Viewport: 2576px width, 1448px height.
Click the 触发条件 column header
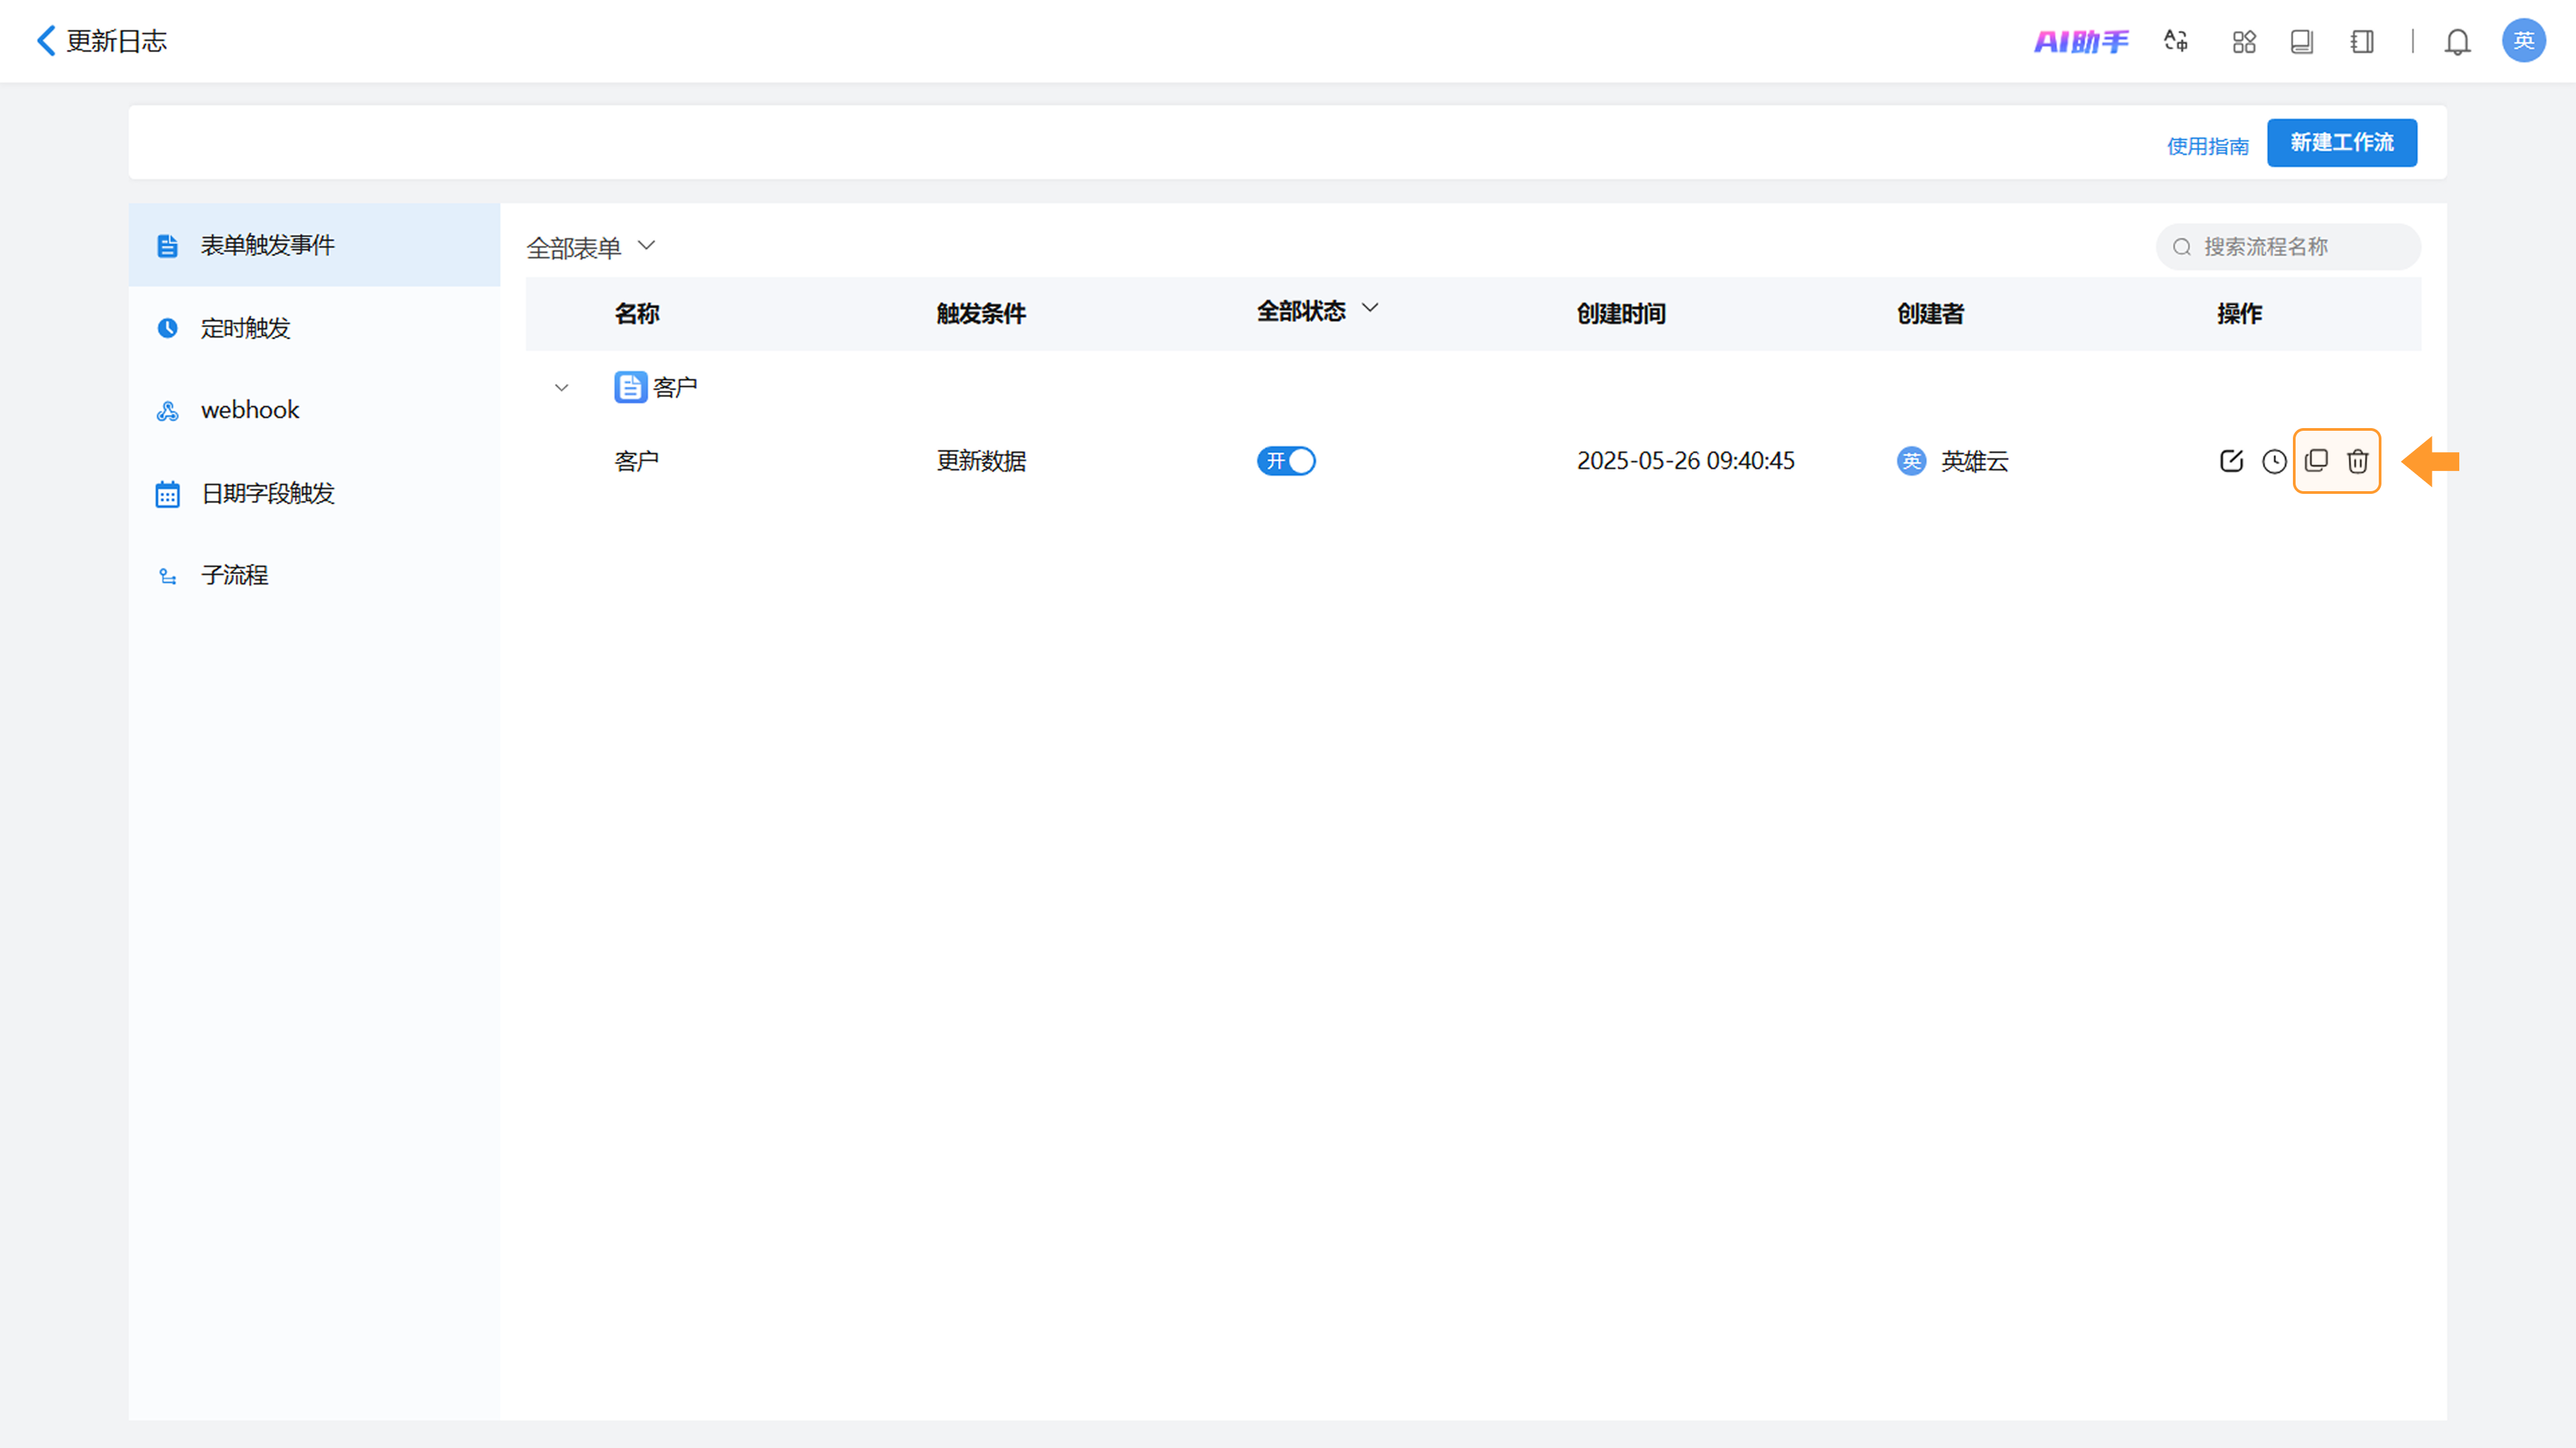(981, 313)
